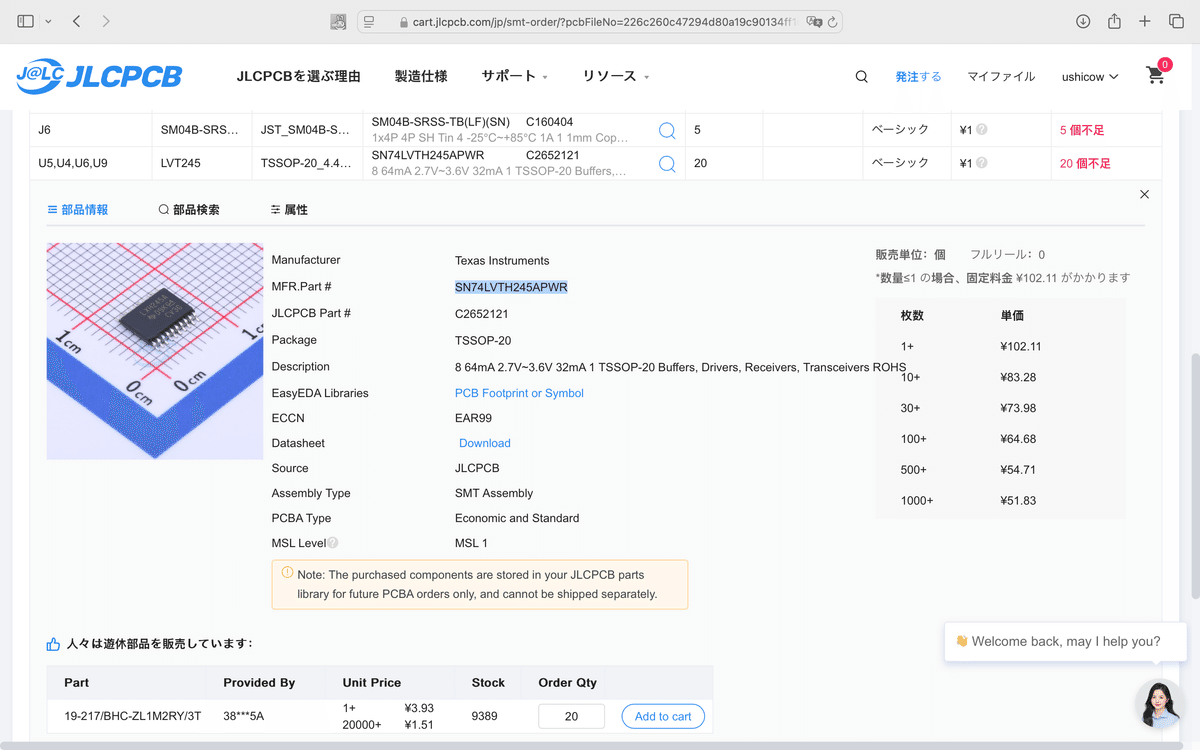Search part for U5,U4,U6,U9 row magnifier
The height and width of the screenshot is (750, 1200).
pos(667,164)
